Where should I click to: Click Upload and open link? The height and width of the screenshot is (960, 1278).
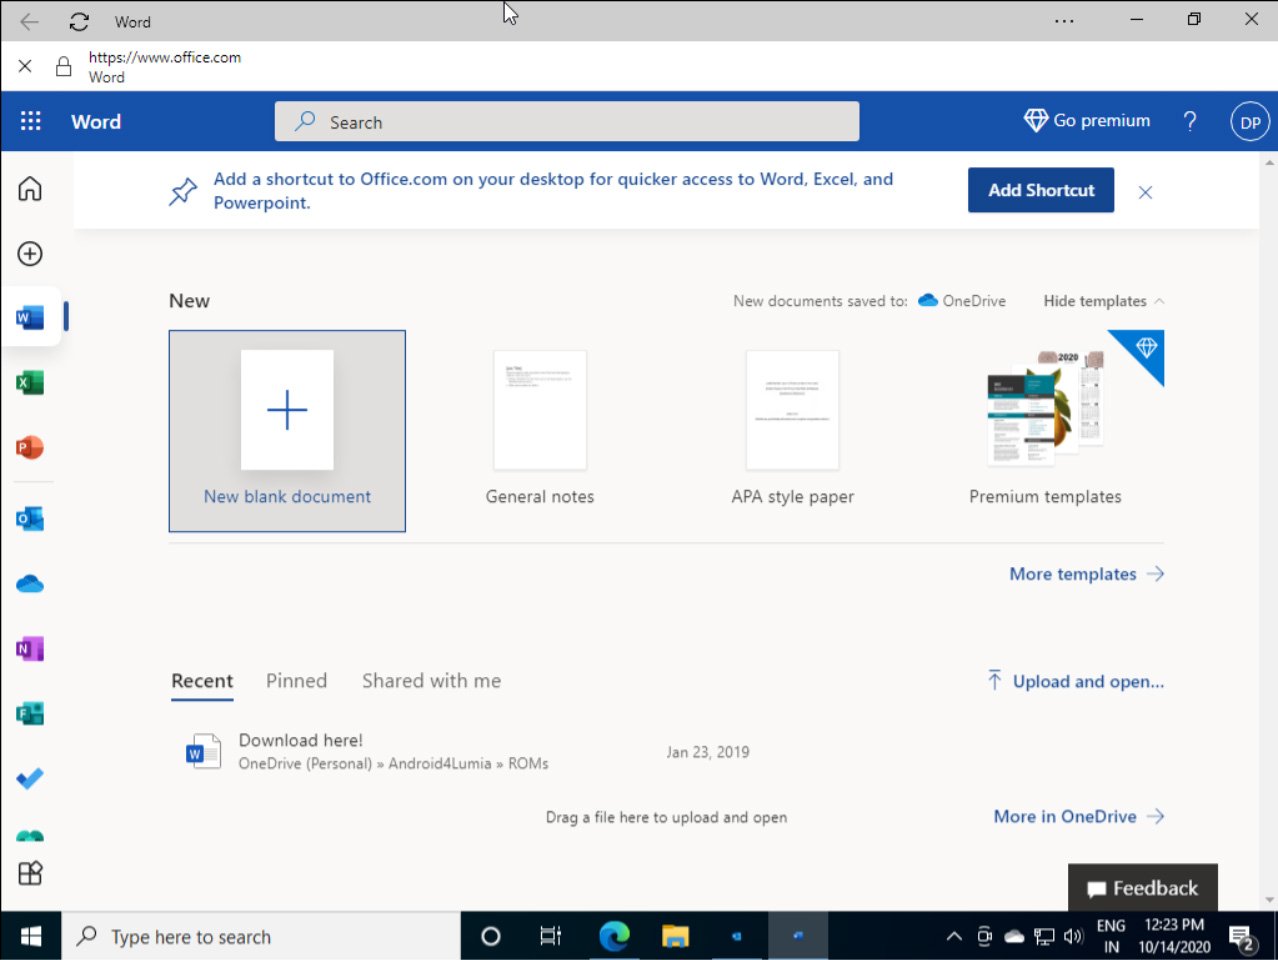point(1075,681)
